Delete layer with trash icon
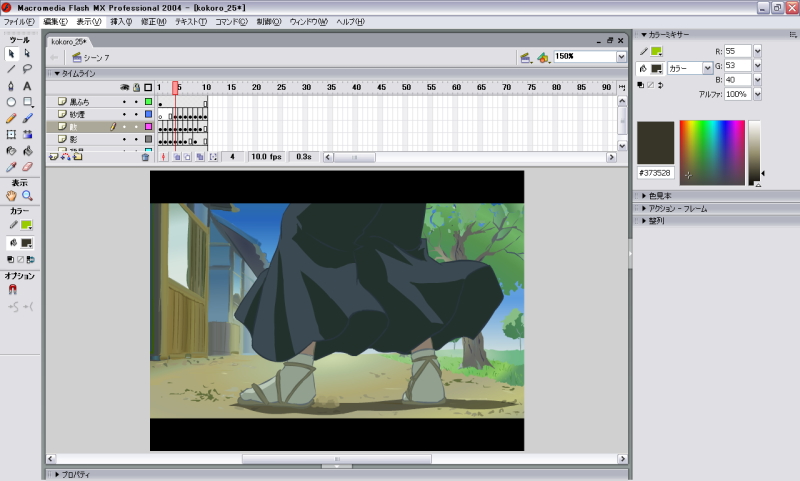Image resolution: width=800 pixels, height=481 pixels. pos(145,157)
